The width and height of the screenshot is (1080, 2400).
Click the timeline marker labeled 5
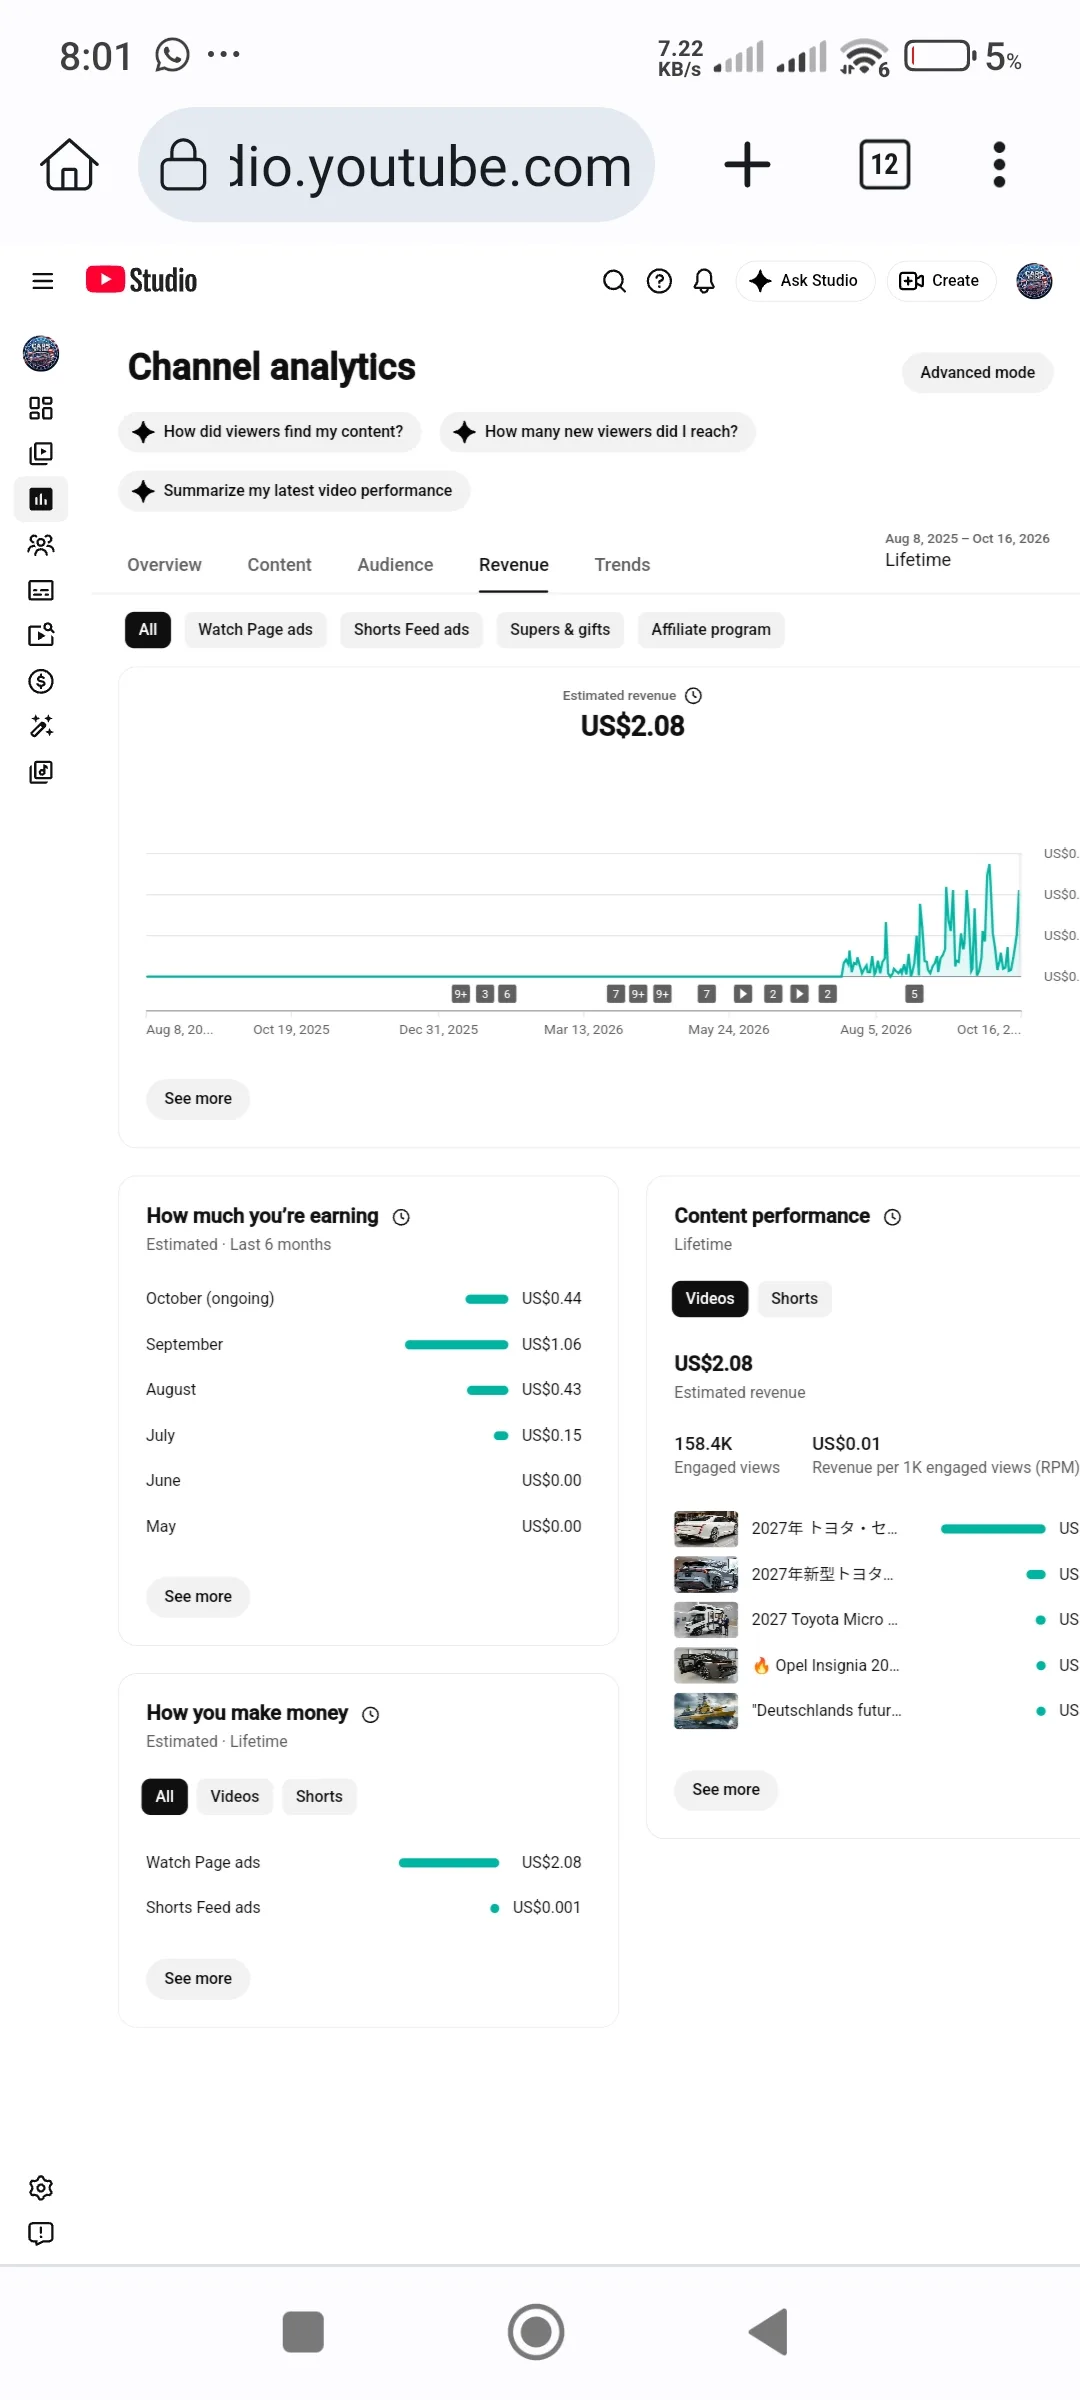(x=914, y=994)
